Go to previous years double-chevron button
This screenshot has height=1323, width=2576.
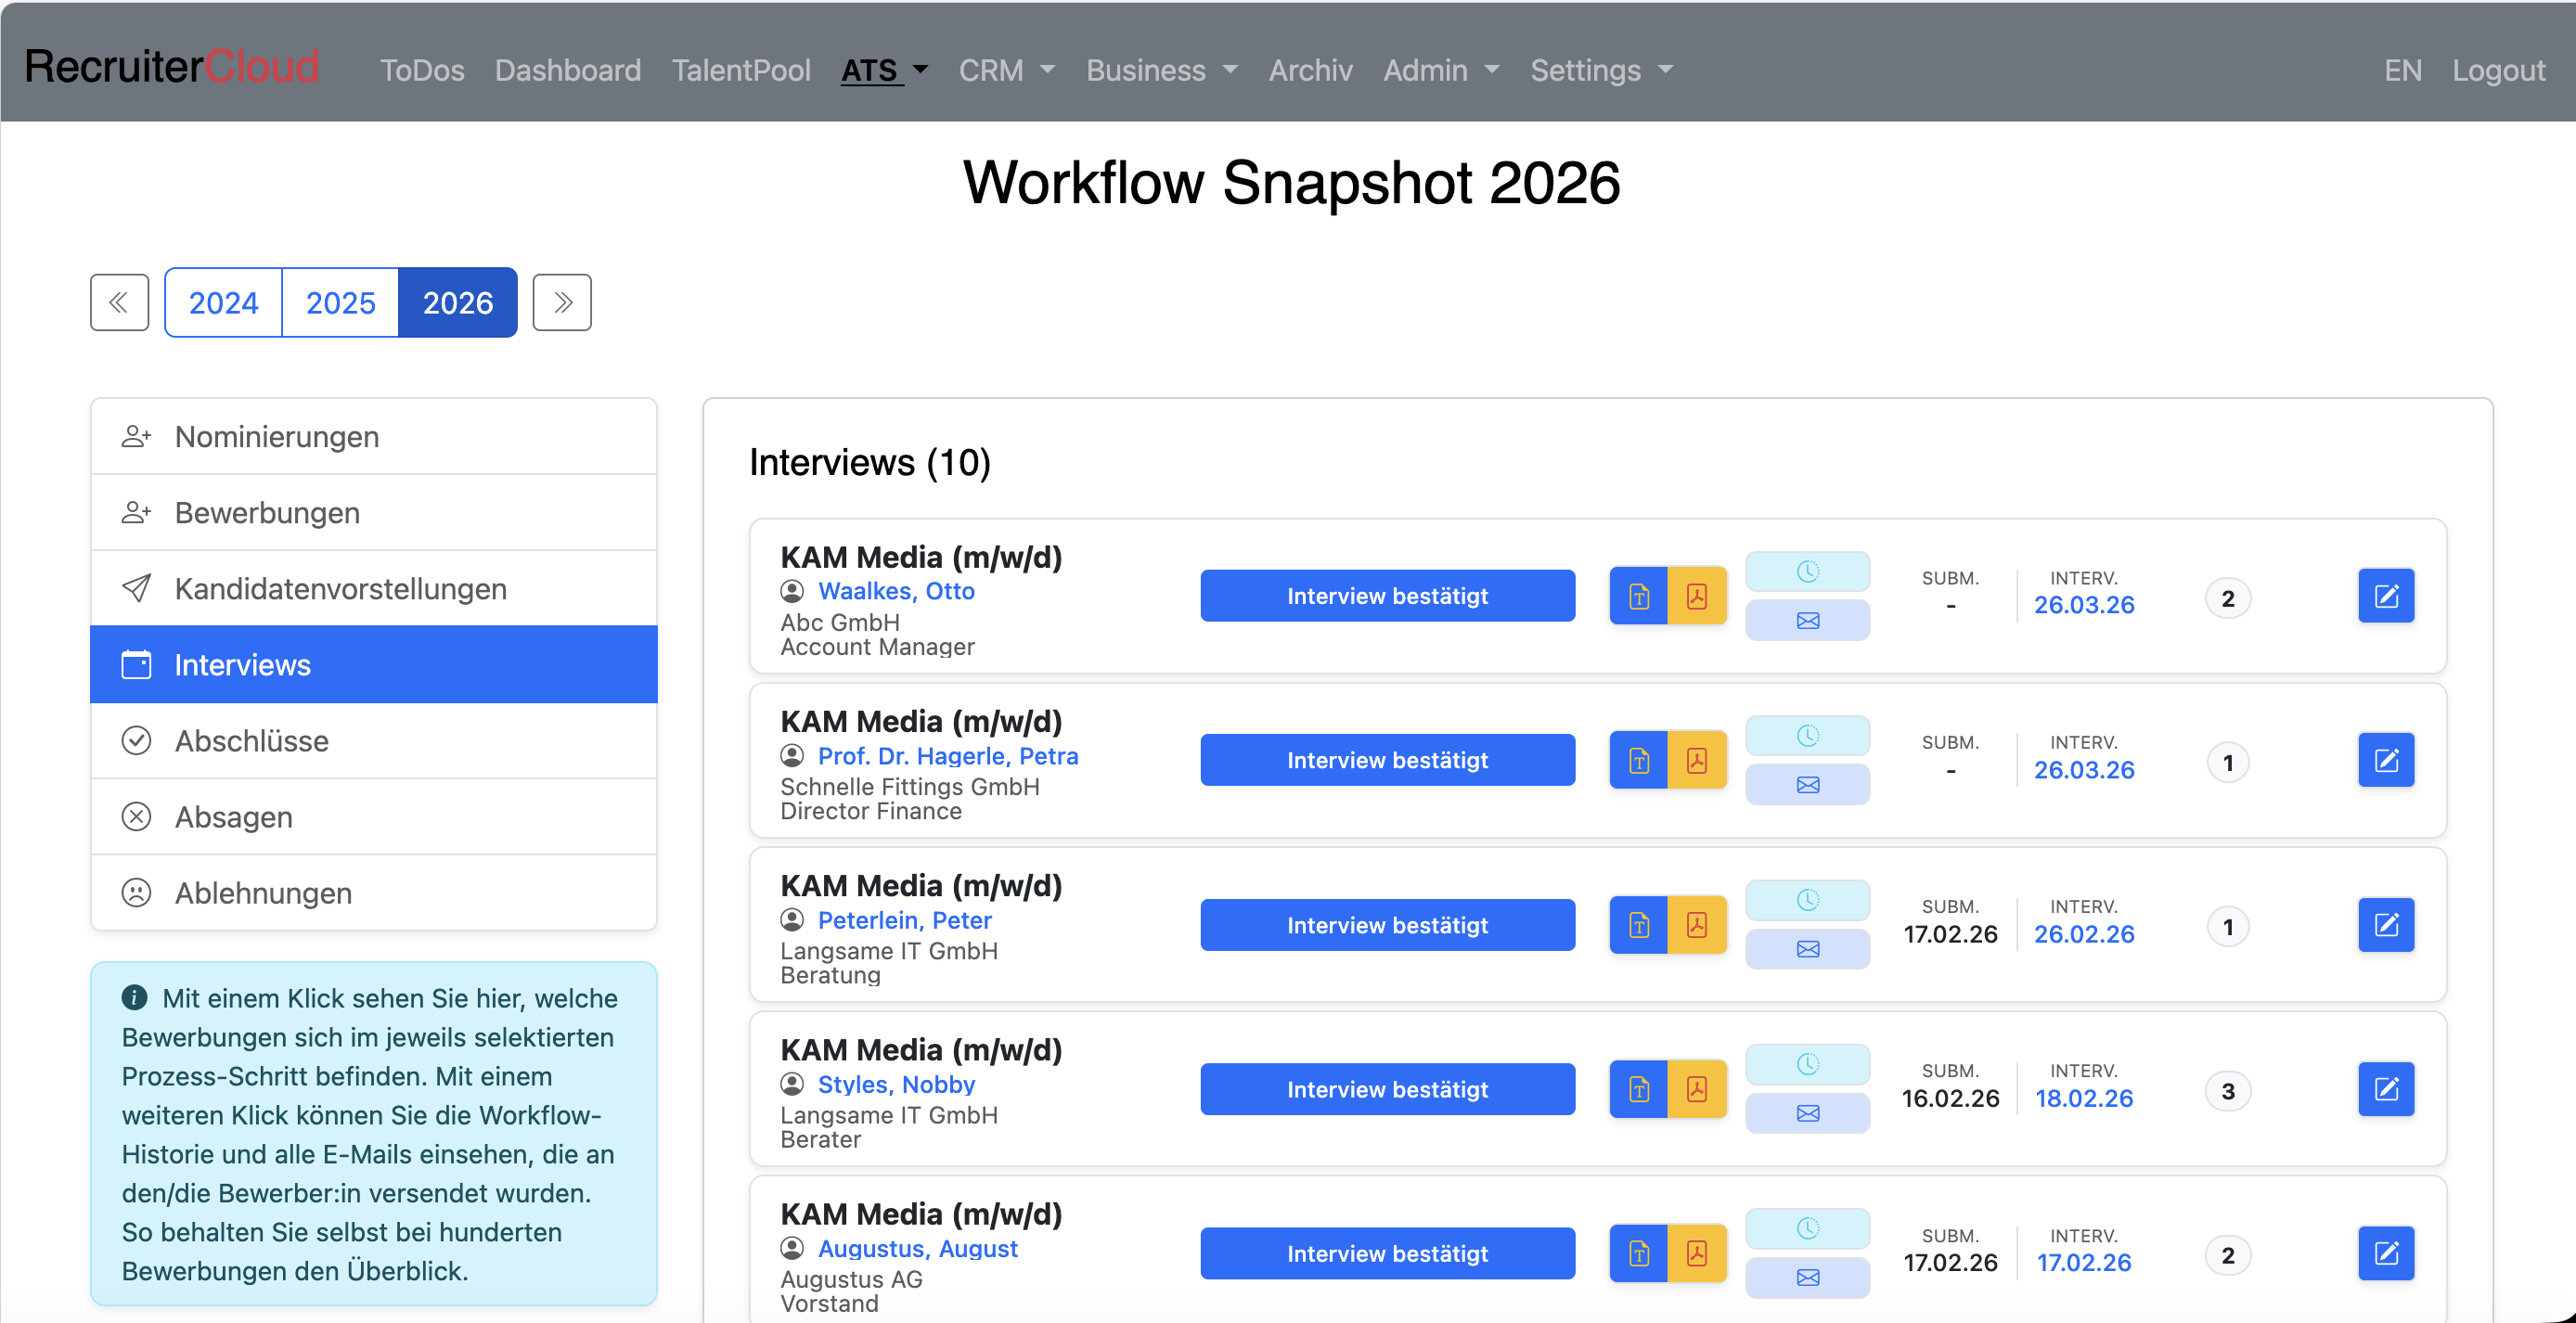[119, 302]
